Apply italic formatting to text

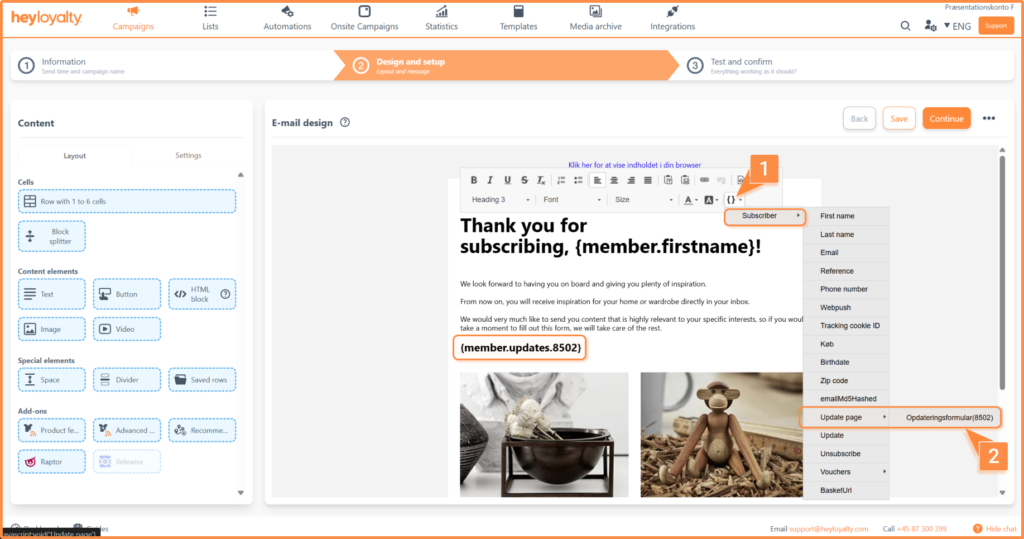(491, 180)
